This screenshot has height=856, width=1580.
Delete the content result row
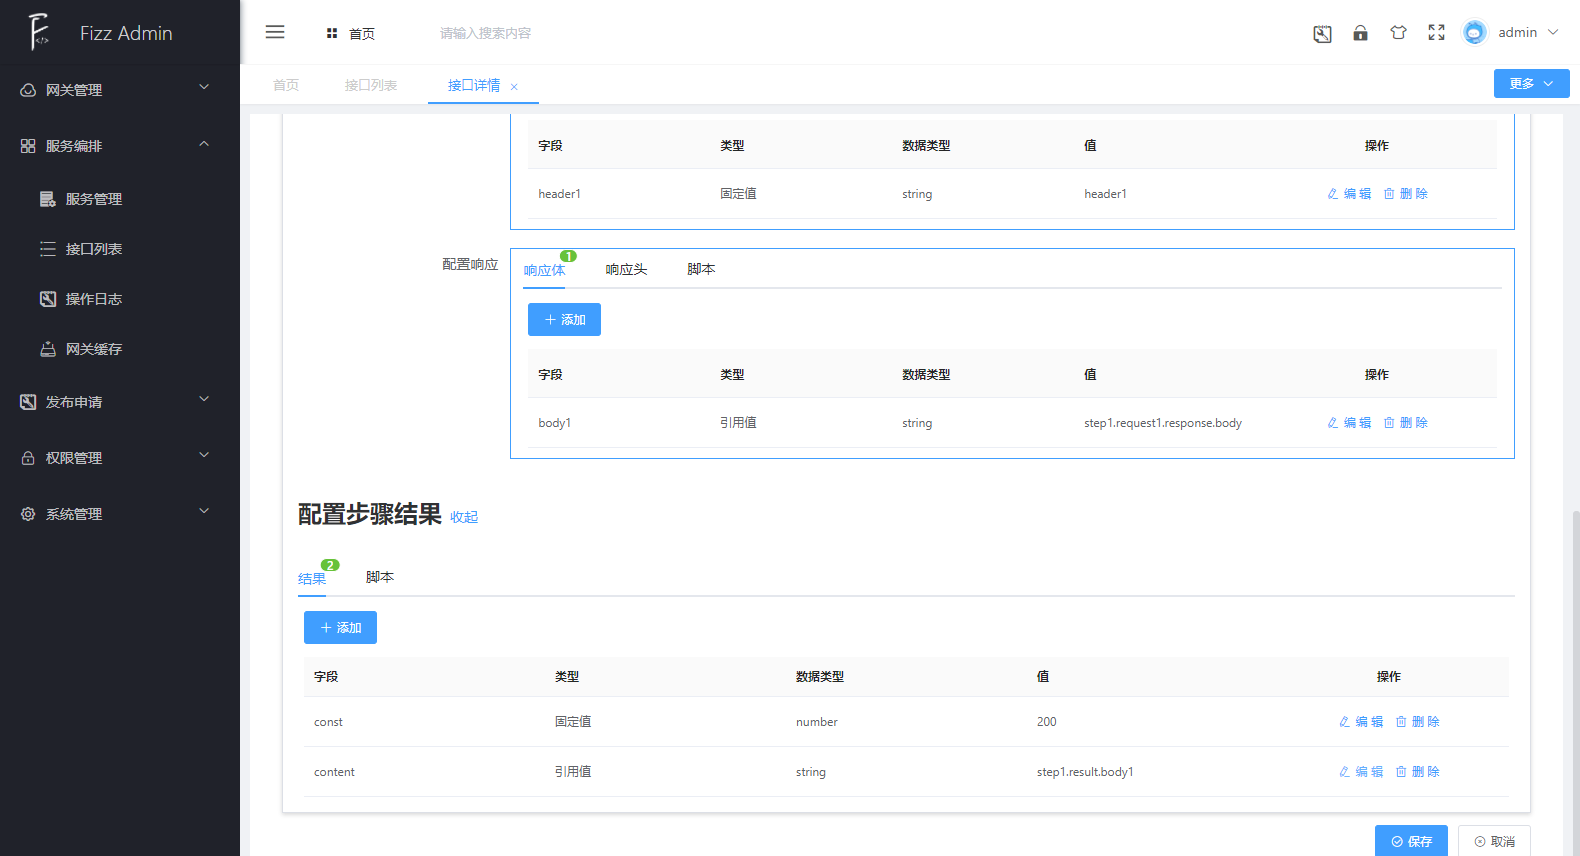(1417, 772)
